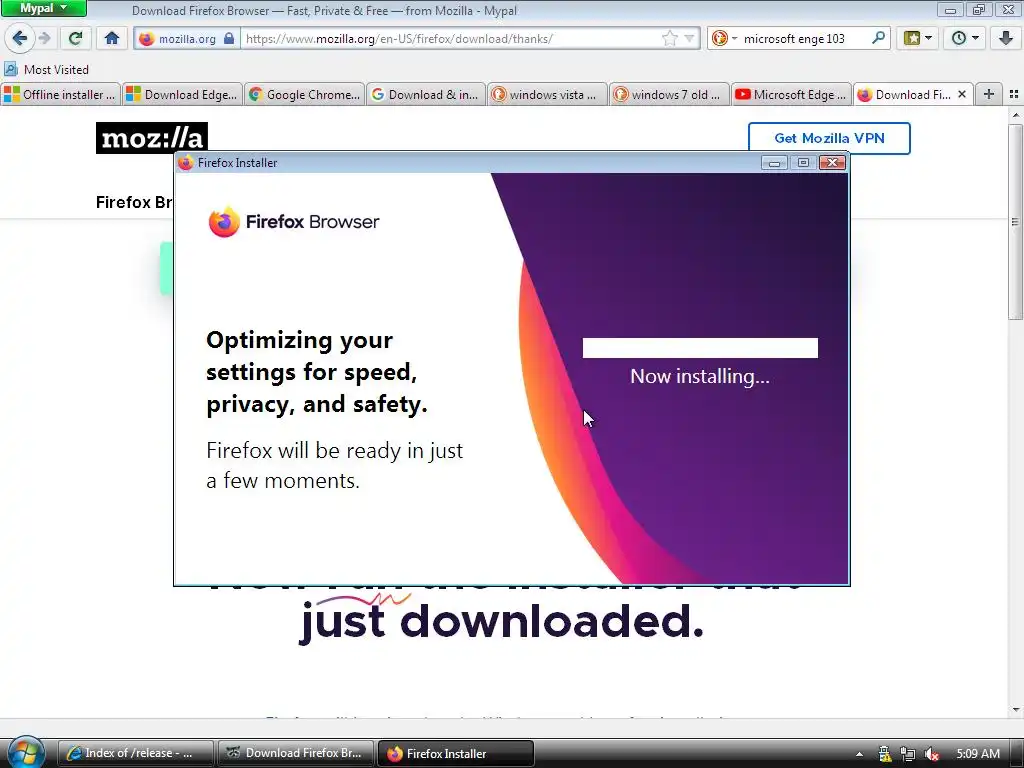Click the moz://a logo
This screenshot has width=1024, height=768.
click(x=152, y=138)
